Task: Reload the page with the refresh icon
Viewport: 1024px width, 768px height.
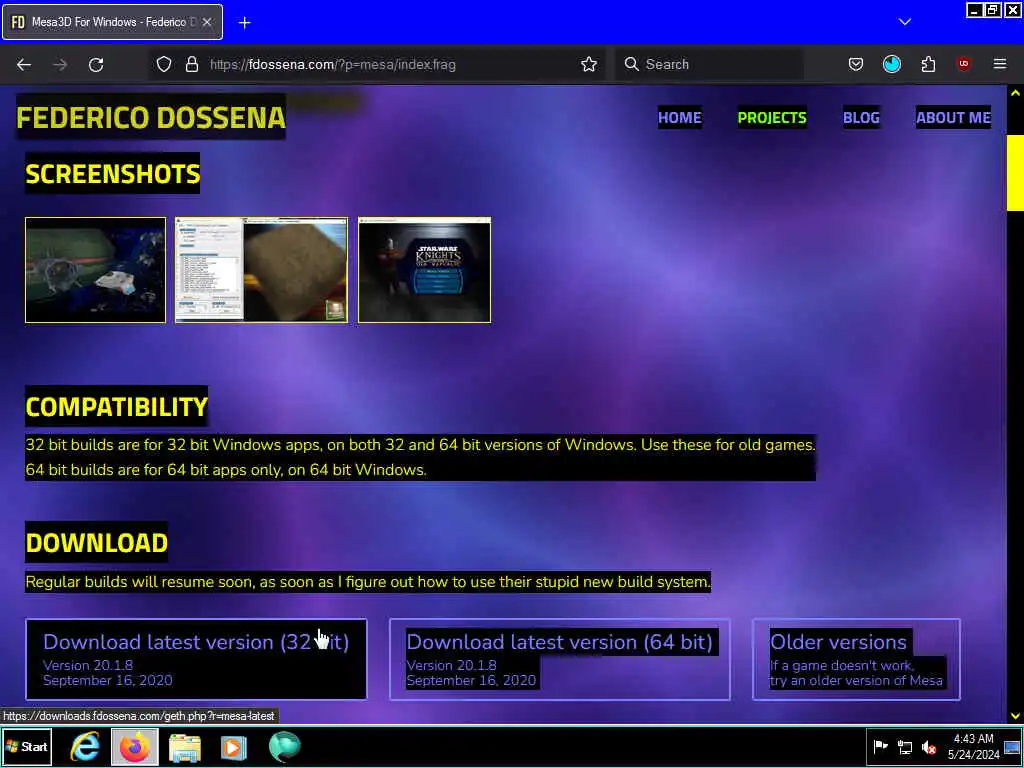Action: [96, 64]
